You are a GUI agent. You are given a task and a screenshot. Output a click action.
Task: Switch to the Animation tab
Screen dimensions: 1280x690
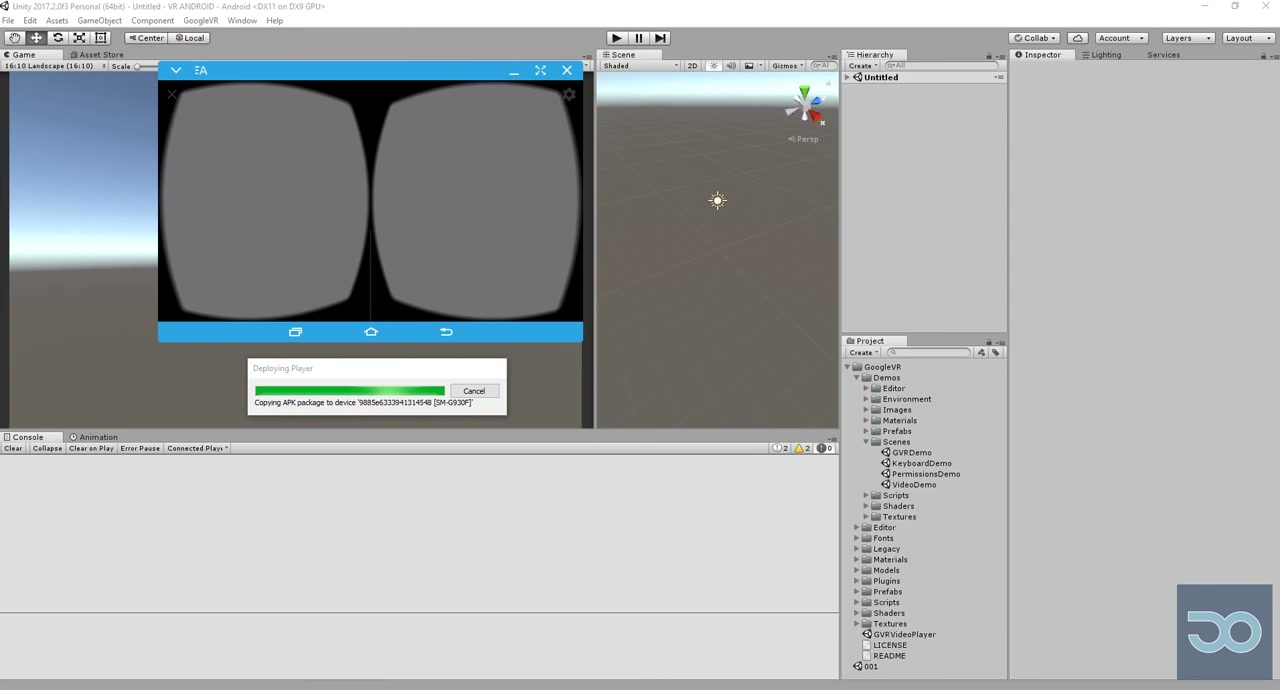(x=93, y=437)
